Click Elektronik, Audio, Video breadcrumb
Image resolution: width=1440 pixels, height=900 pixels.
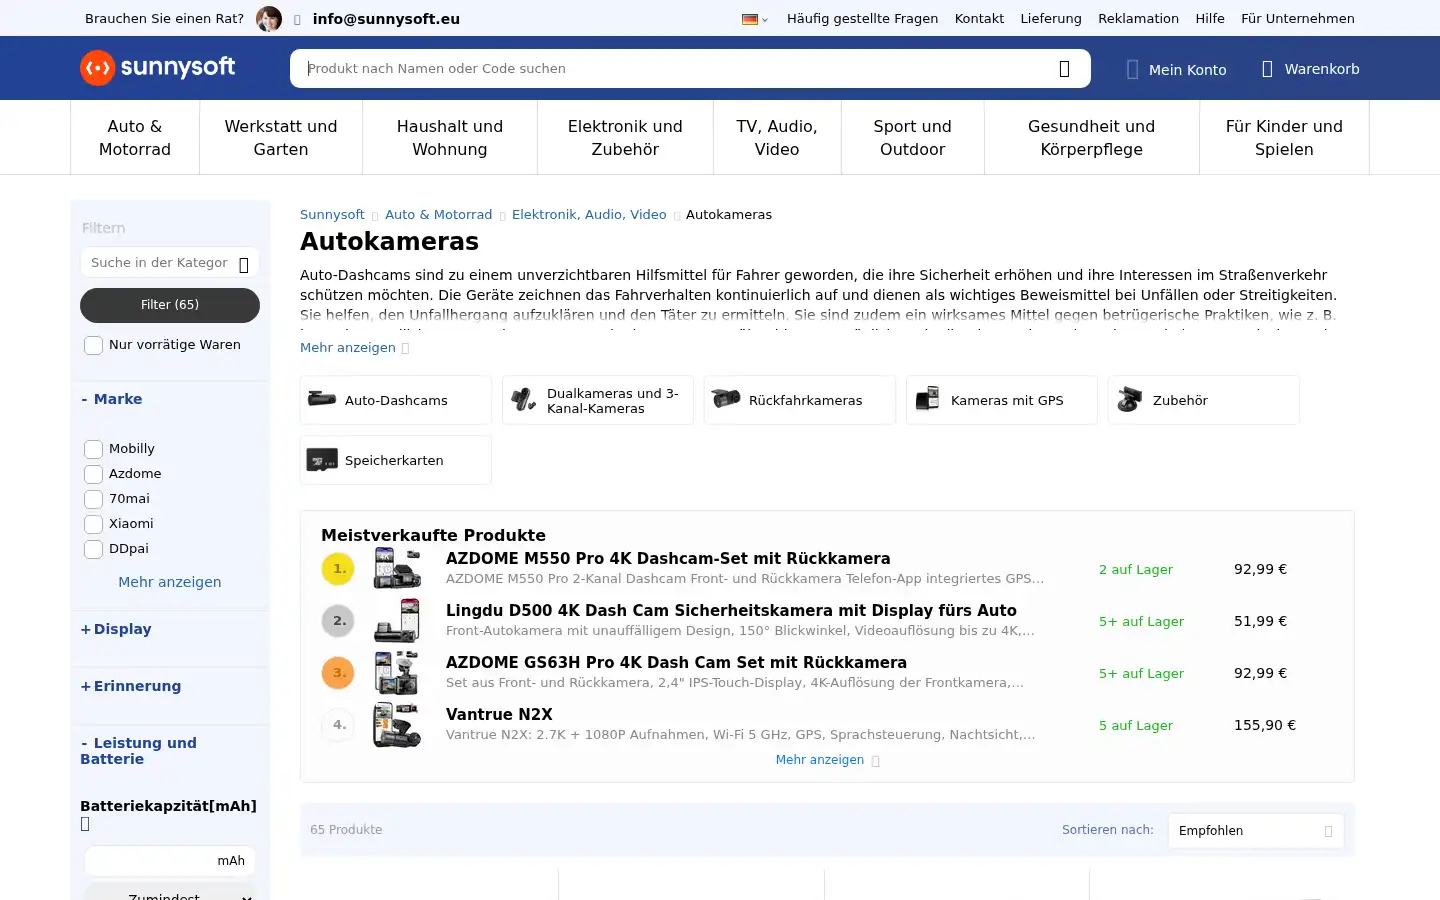point(589,215)
